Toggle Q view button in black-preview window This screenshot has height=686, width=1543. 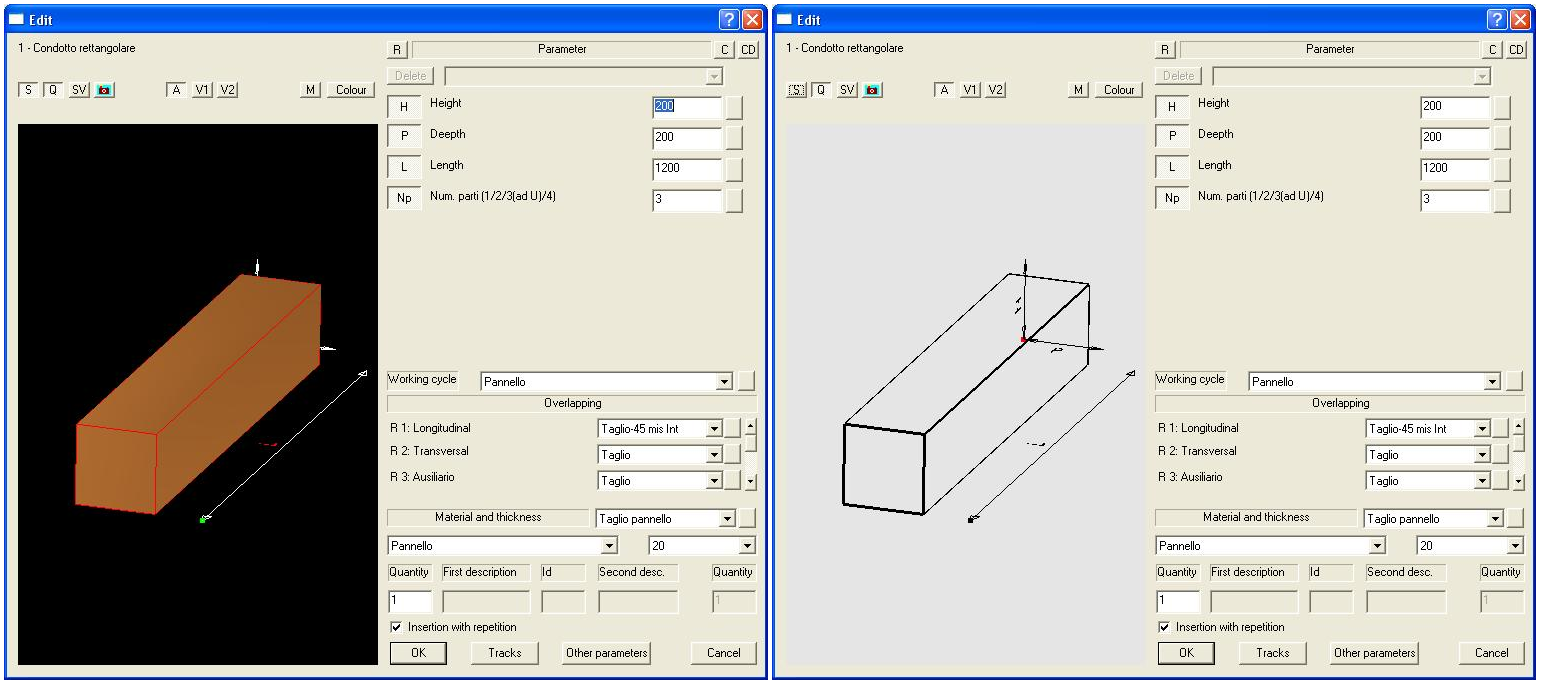tap(52, 90)
